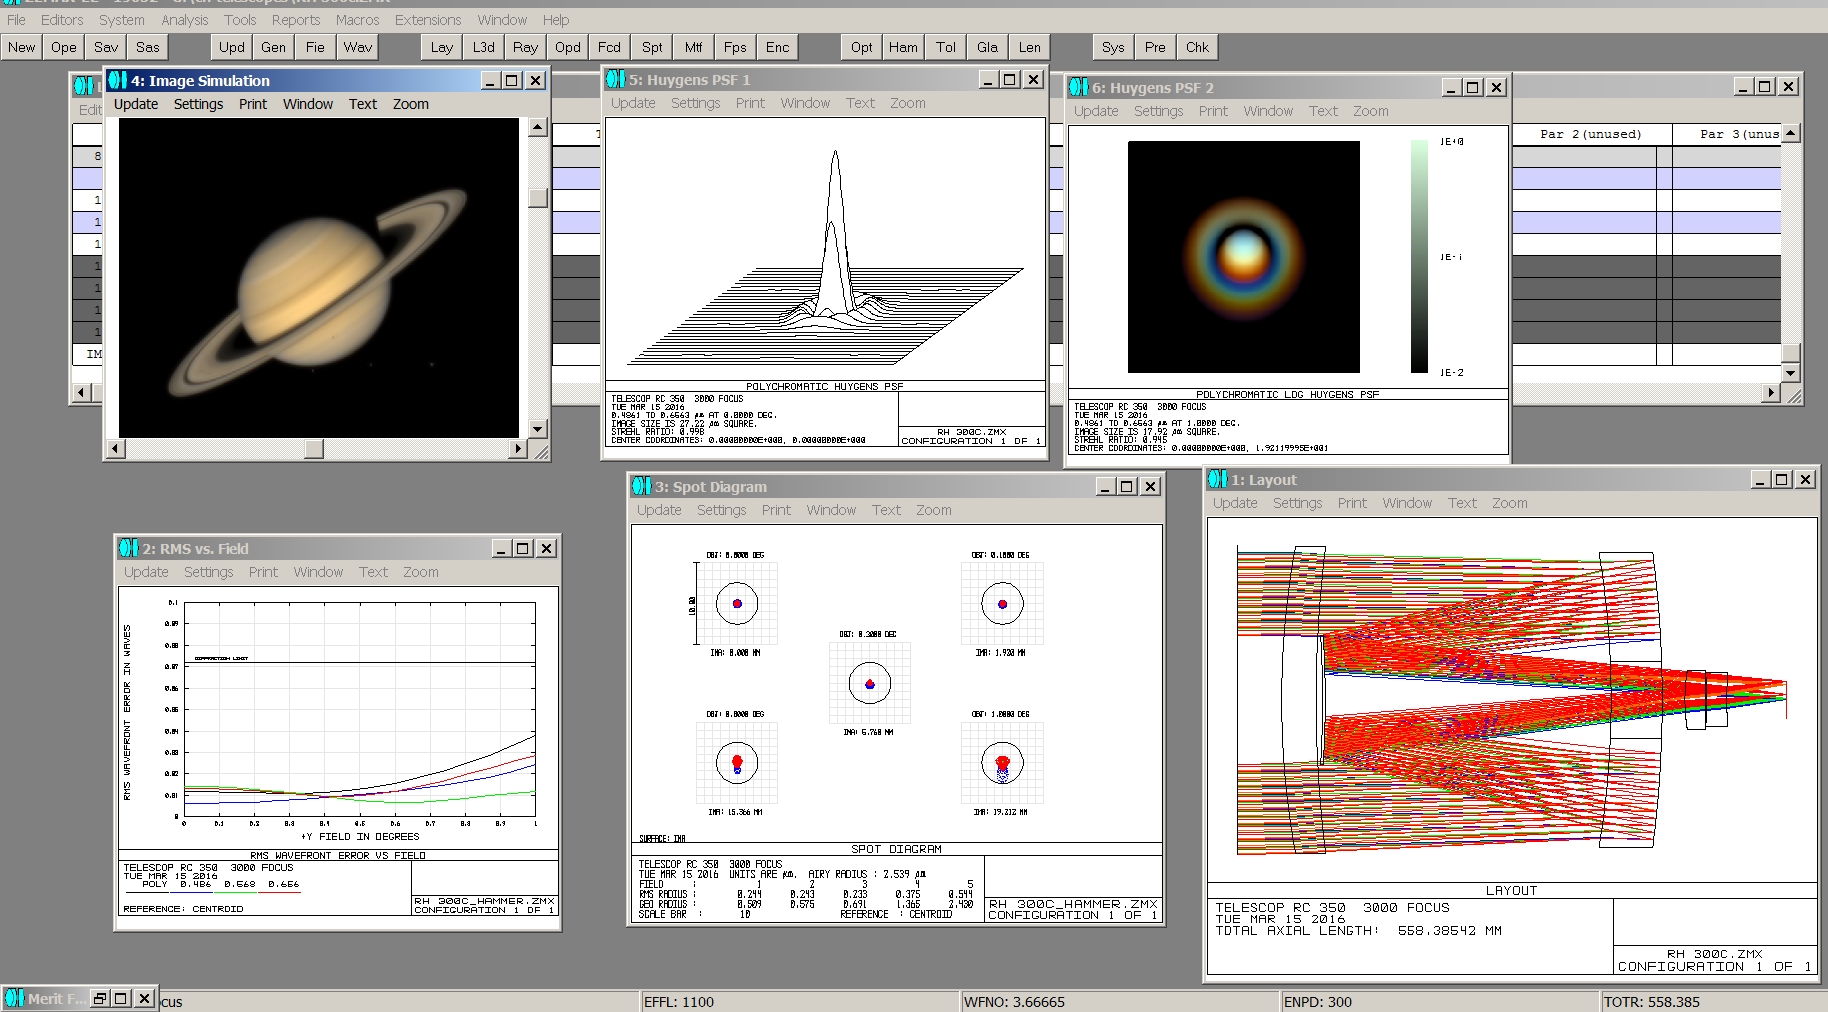Screen dimensions: 1828x1012
Task: Restore the minimized Merit Function window
Action: [x=100, y=998]
